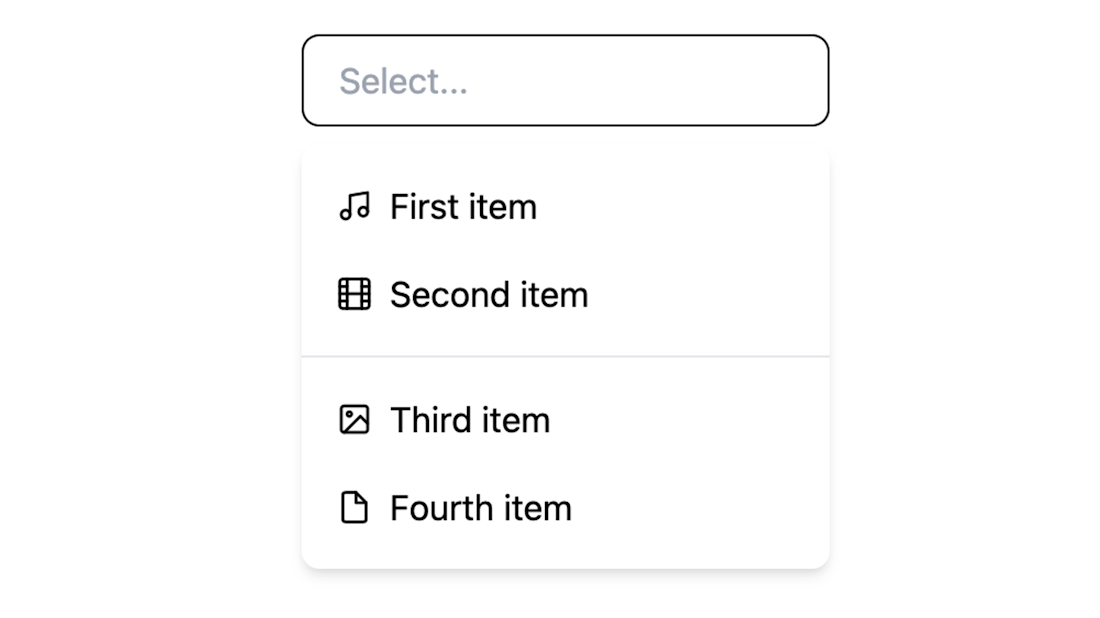Click the blank file document icon
The width and height of the screenshot is (1100, 618).
click(354, 507)
